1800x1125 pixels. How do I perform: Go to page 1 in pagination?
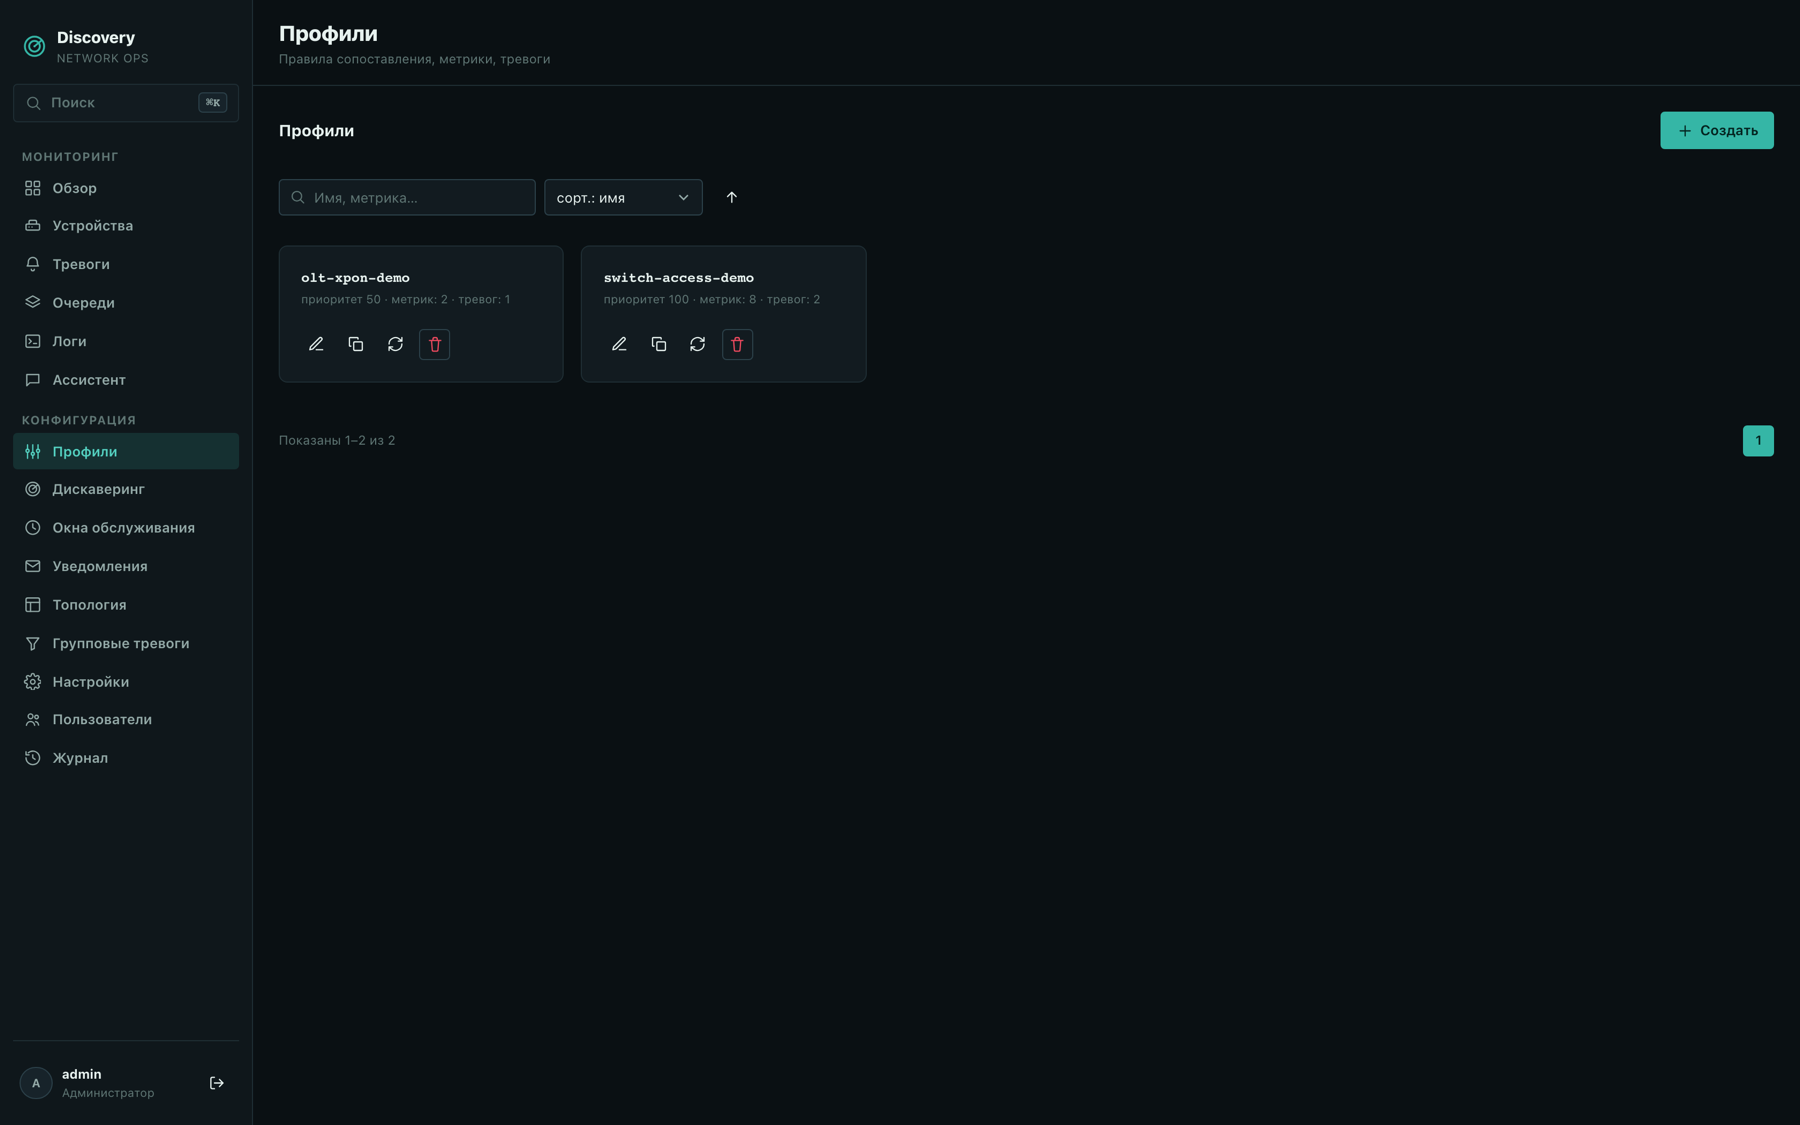click(1758, 441)
